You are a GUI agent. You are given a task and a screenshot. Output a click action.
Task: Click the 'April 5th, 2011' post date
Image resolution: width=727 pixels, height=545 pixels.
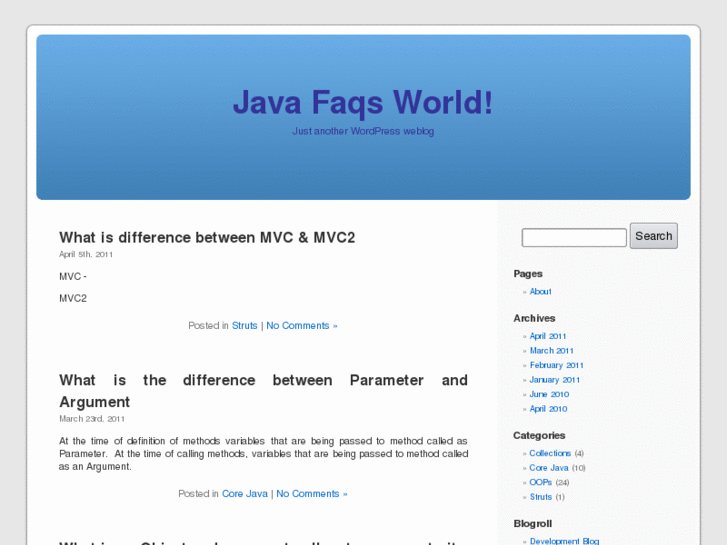tap(86, 254)
